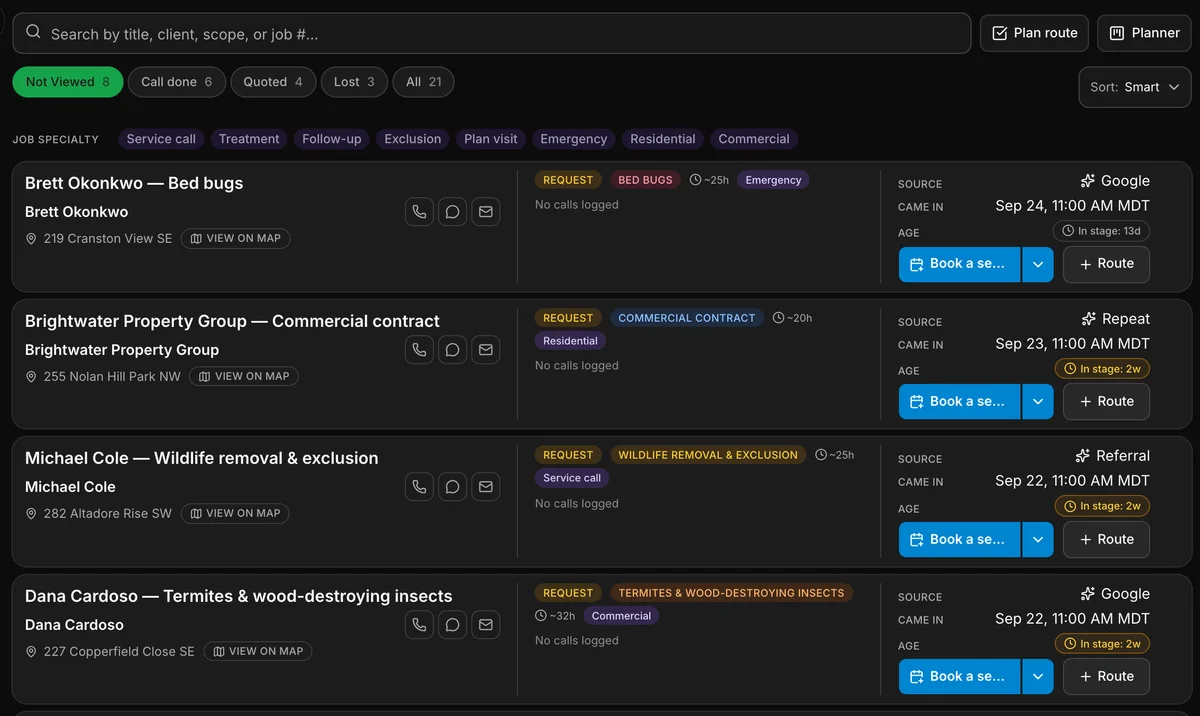Add Michael Cole job to Route
The image size is (1200, 716).
[x=1105, y=539]
